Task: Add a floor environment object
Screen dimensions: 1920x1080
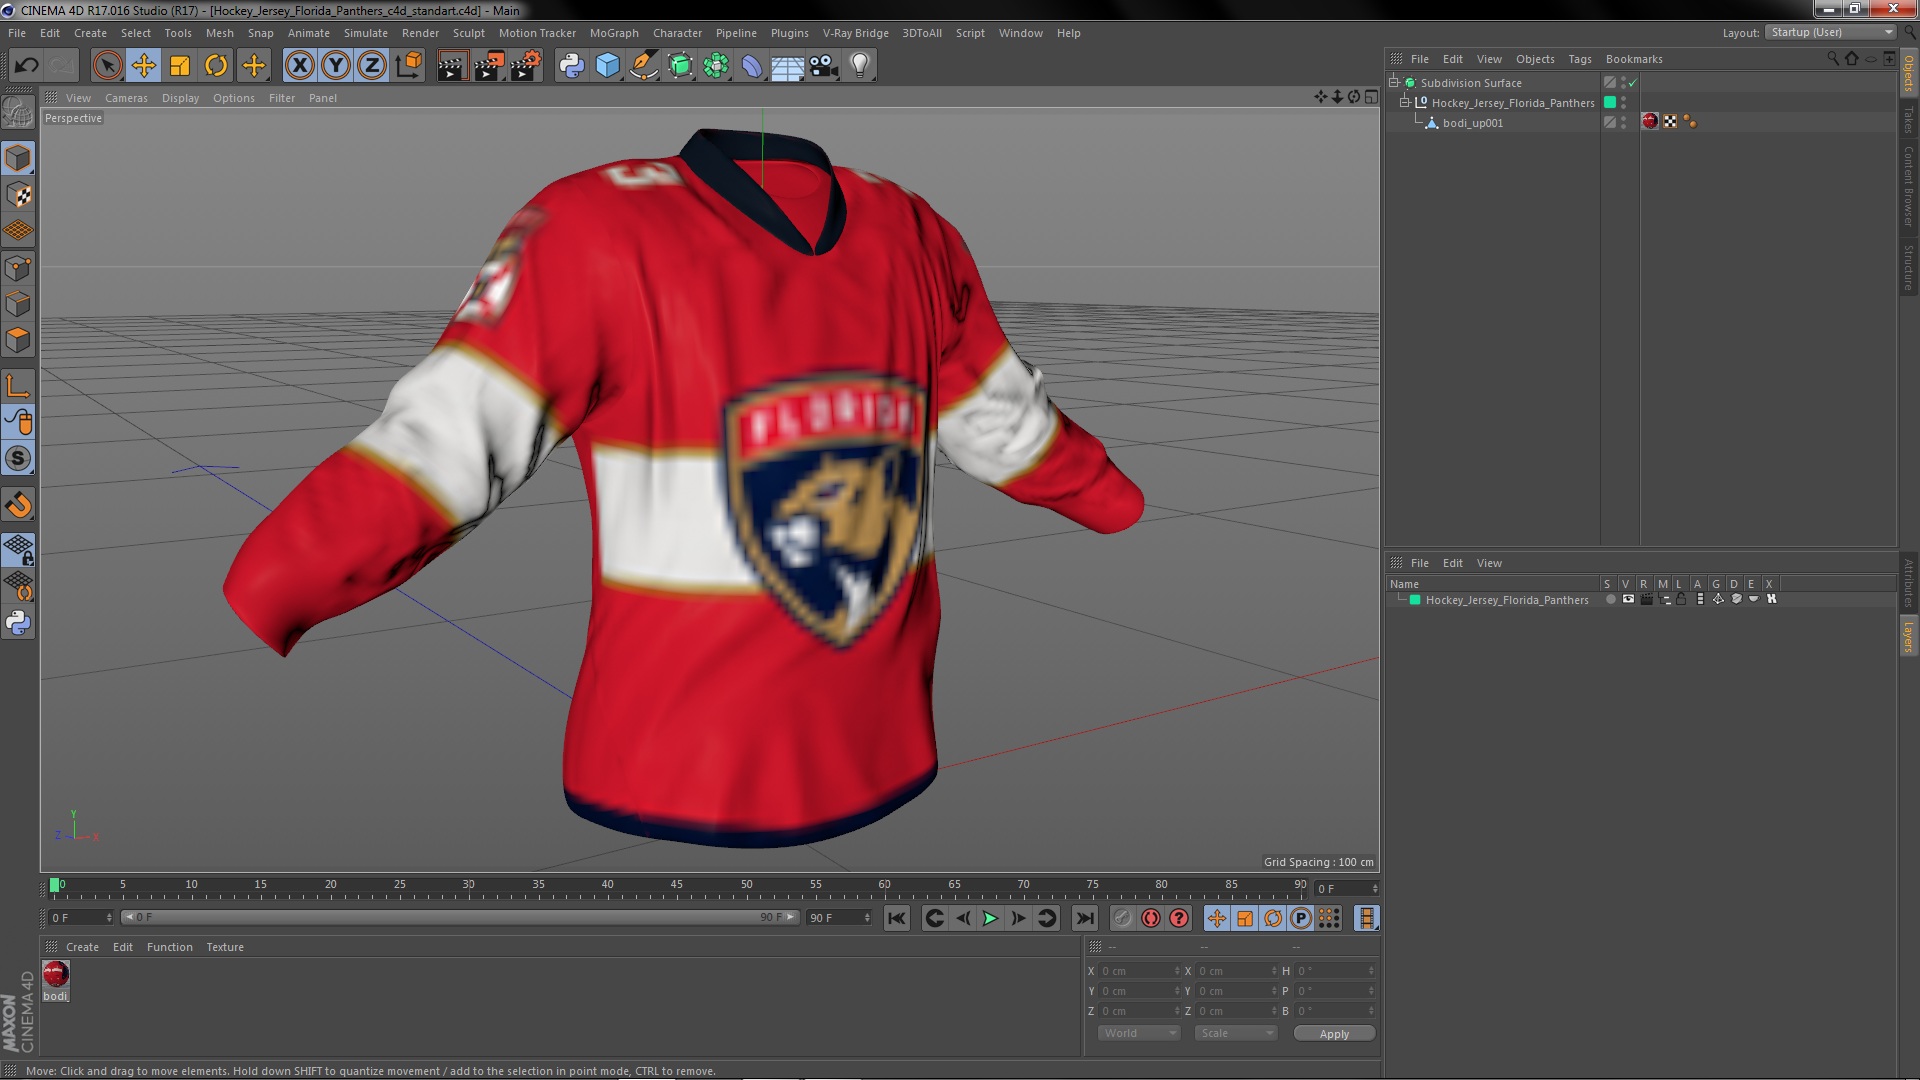Action: (788, 66)
